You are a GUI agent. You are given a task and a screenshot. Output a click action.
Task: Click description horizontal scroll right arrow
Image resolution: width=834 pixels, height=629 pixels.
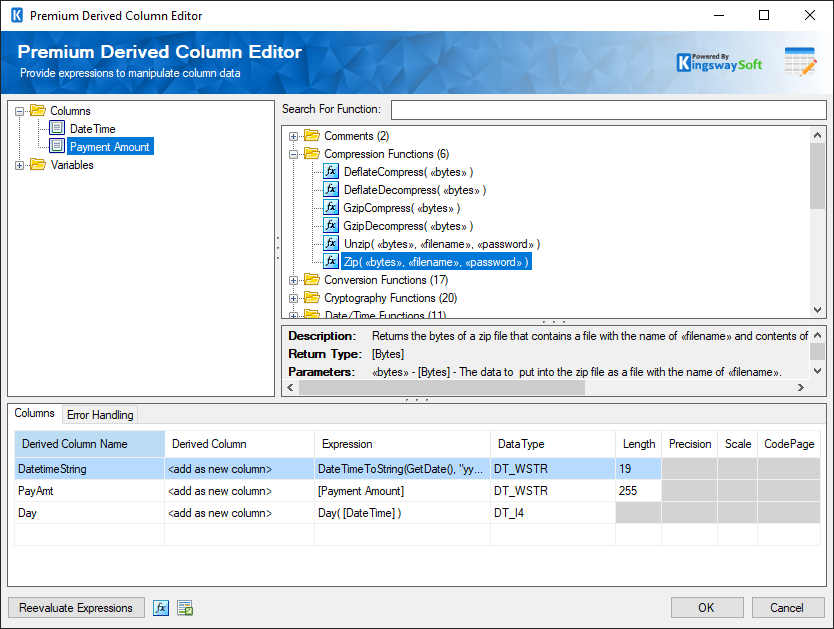[x=801, y=388]
